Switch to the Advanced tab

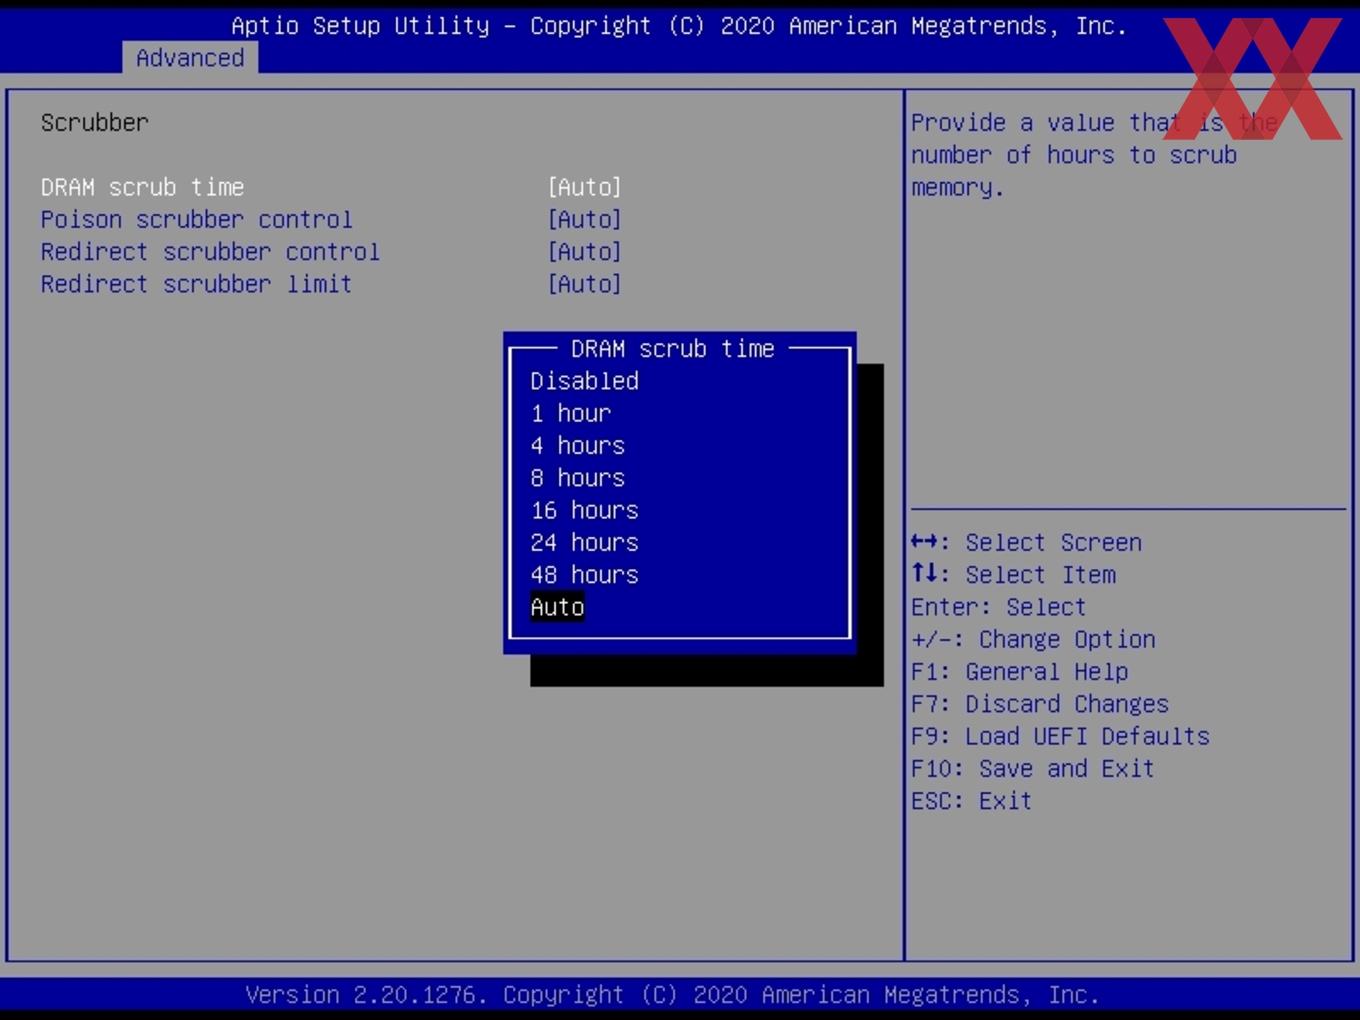[x=190, y=58]
